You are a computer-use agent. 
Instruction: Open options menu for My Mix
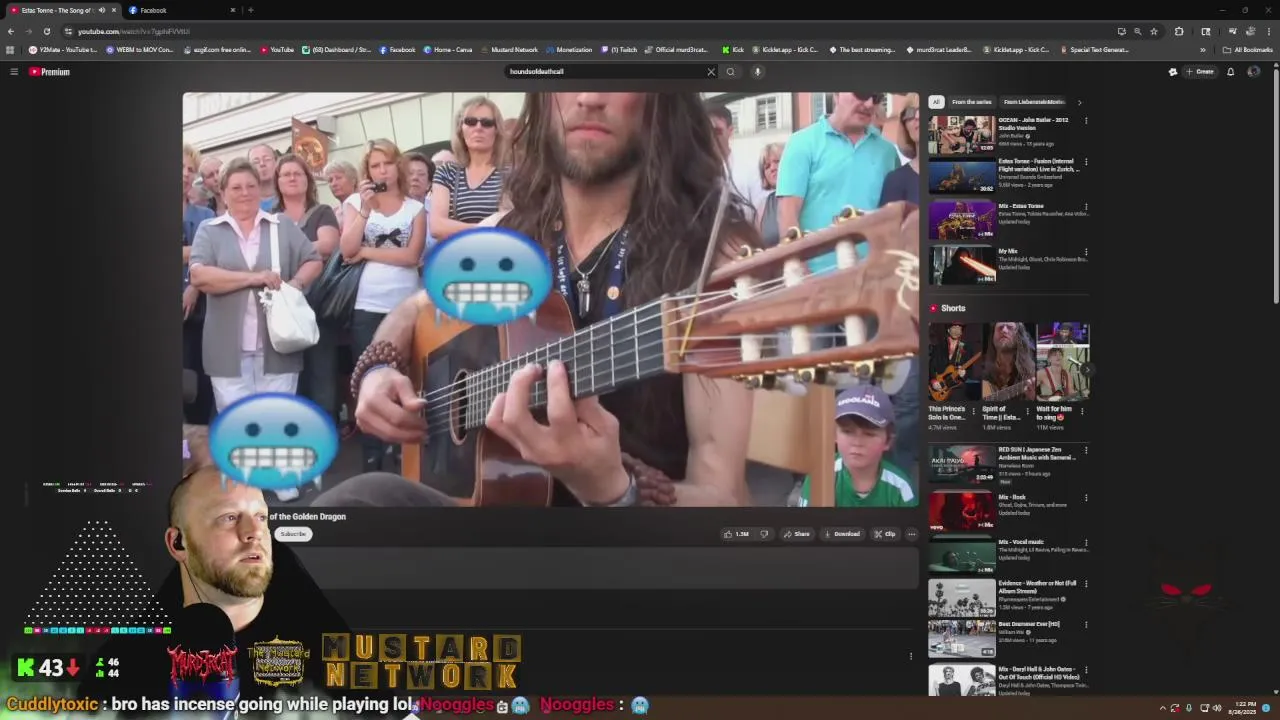pyautogui.click(x=1086, y=252)
